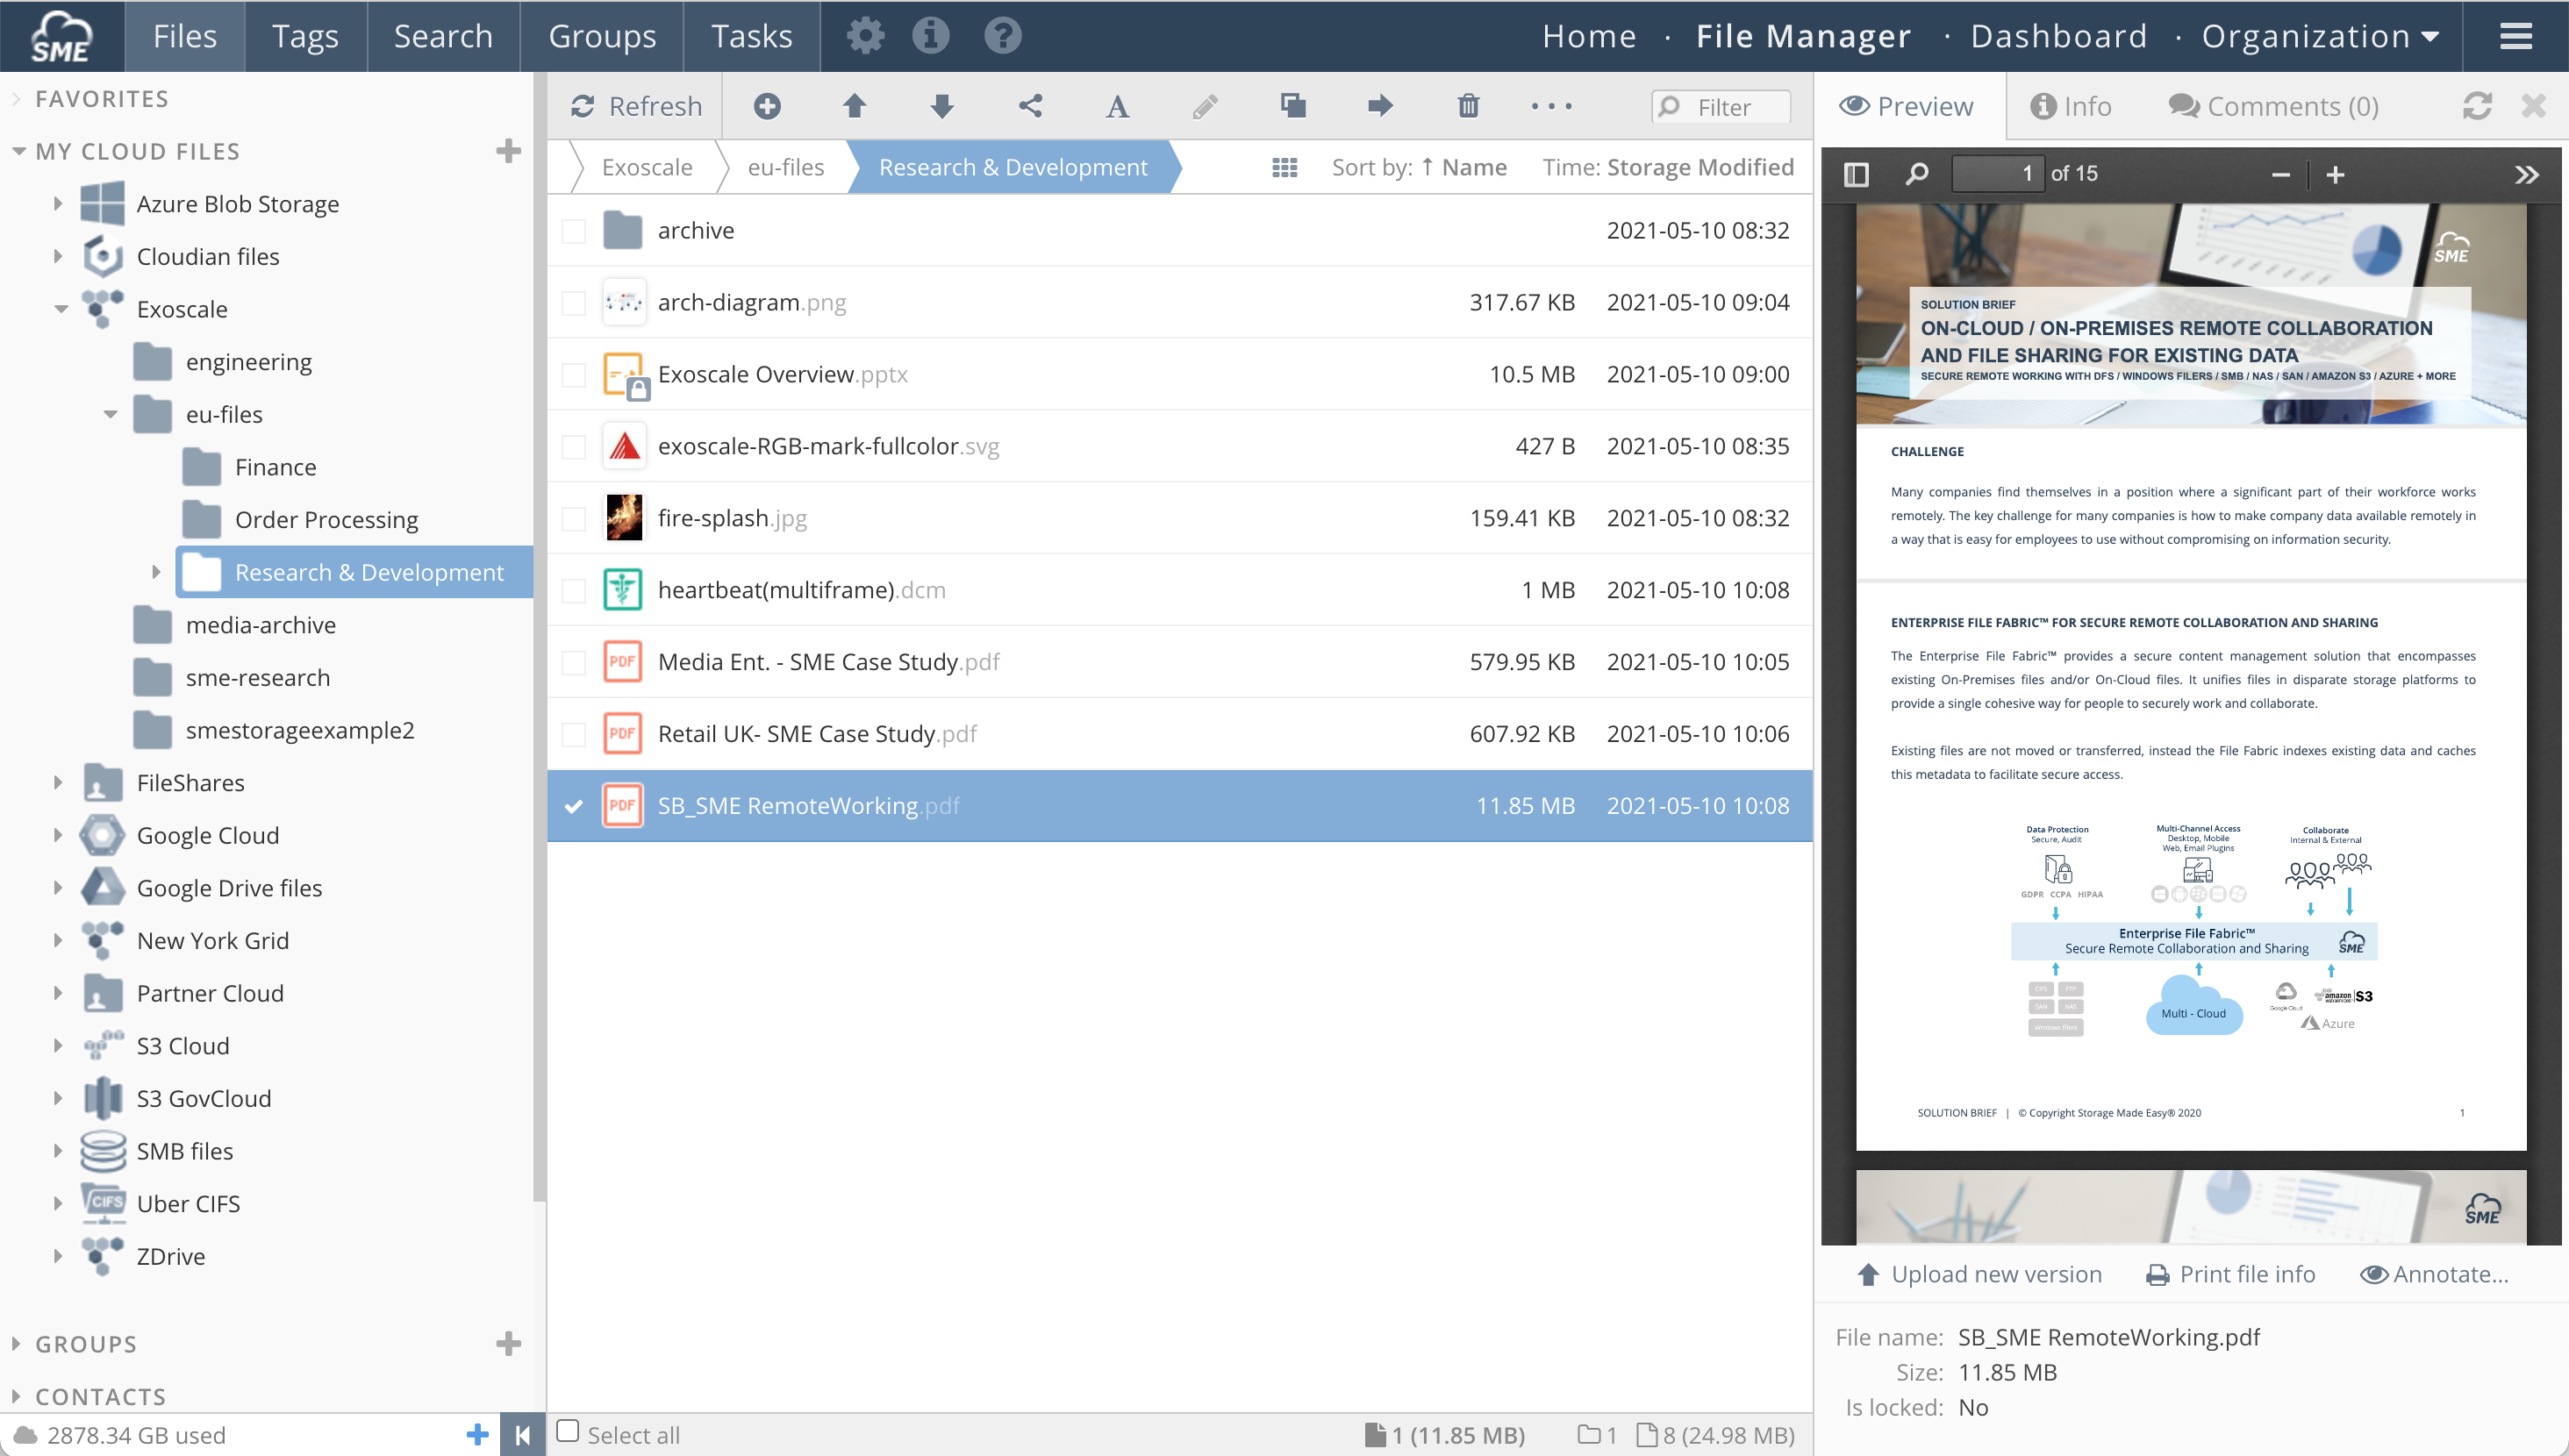Select checkbox next to fire-splash.jpg
The height and width of the screenshot is (1456, 2569).
click(573, 519)
